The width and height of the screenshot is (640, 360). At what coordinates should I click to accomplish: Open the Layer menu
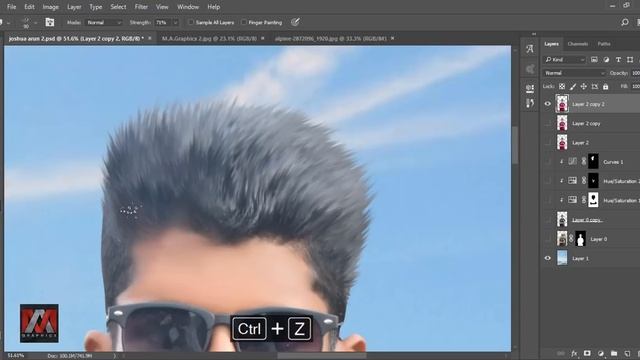(74, 7)
